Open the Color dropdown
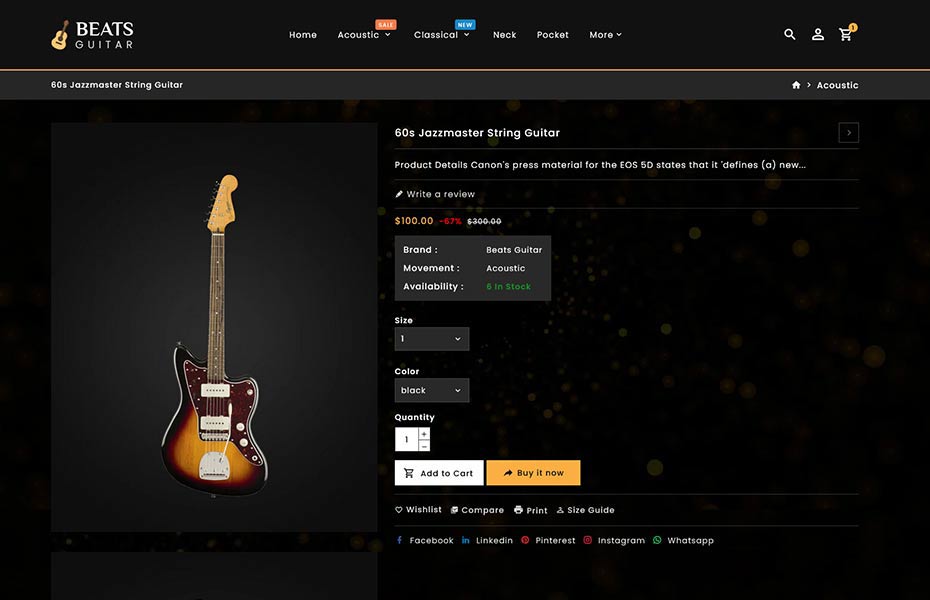 [x=431, y=390]
